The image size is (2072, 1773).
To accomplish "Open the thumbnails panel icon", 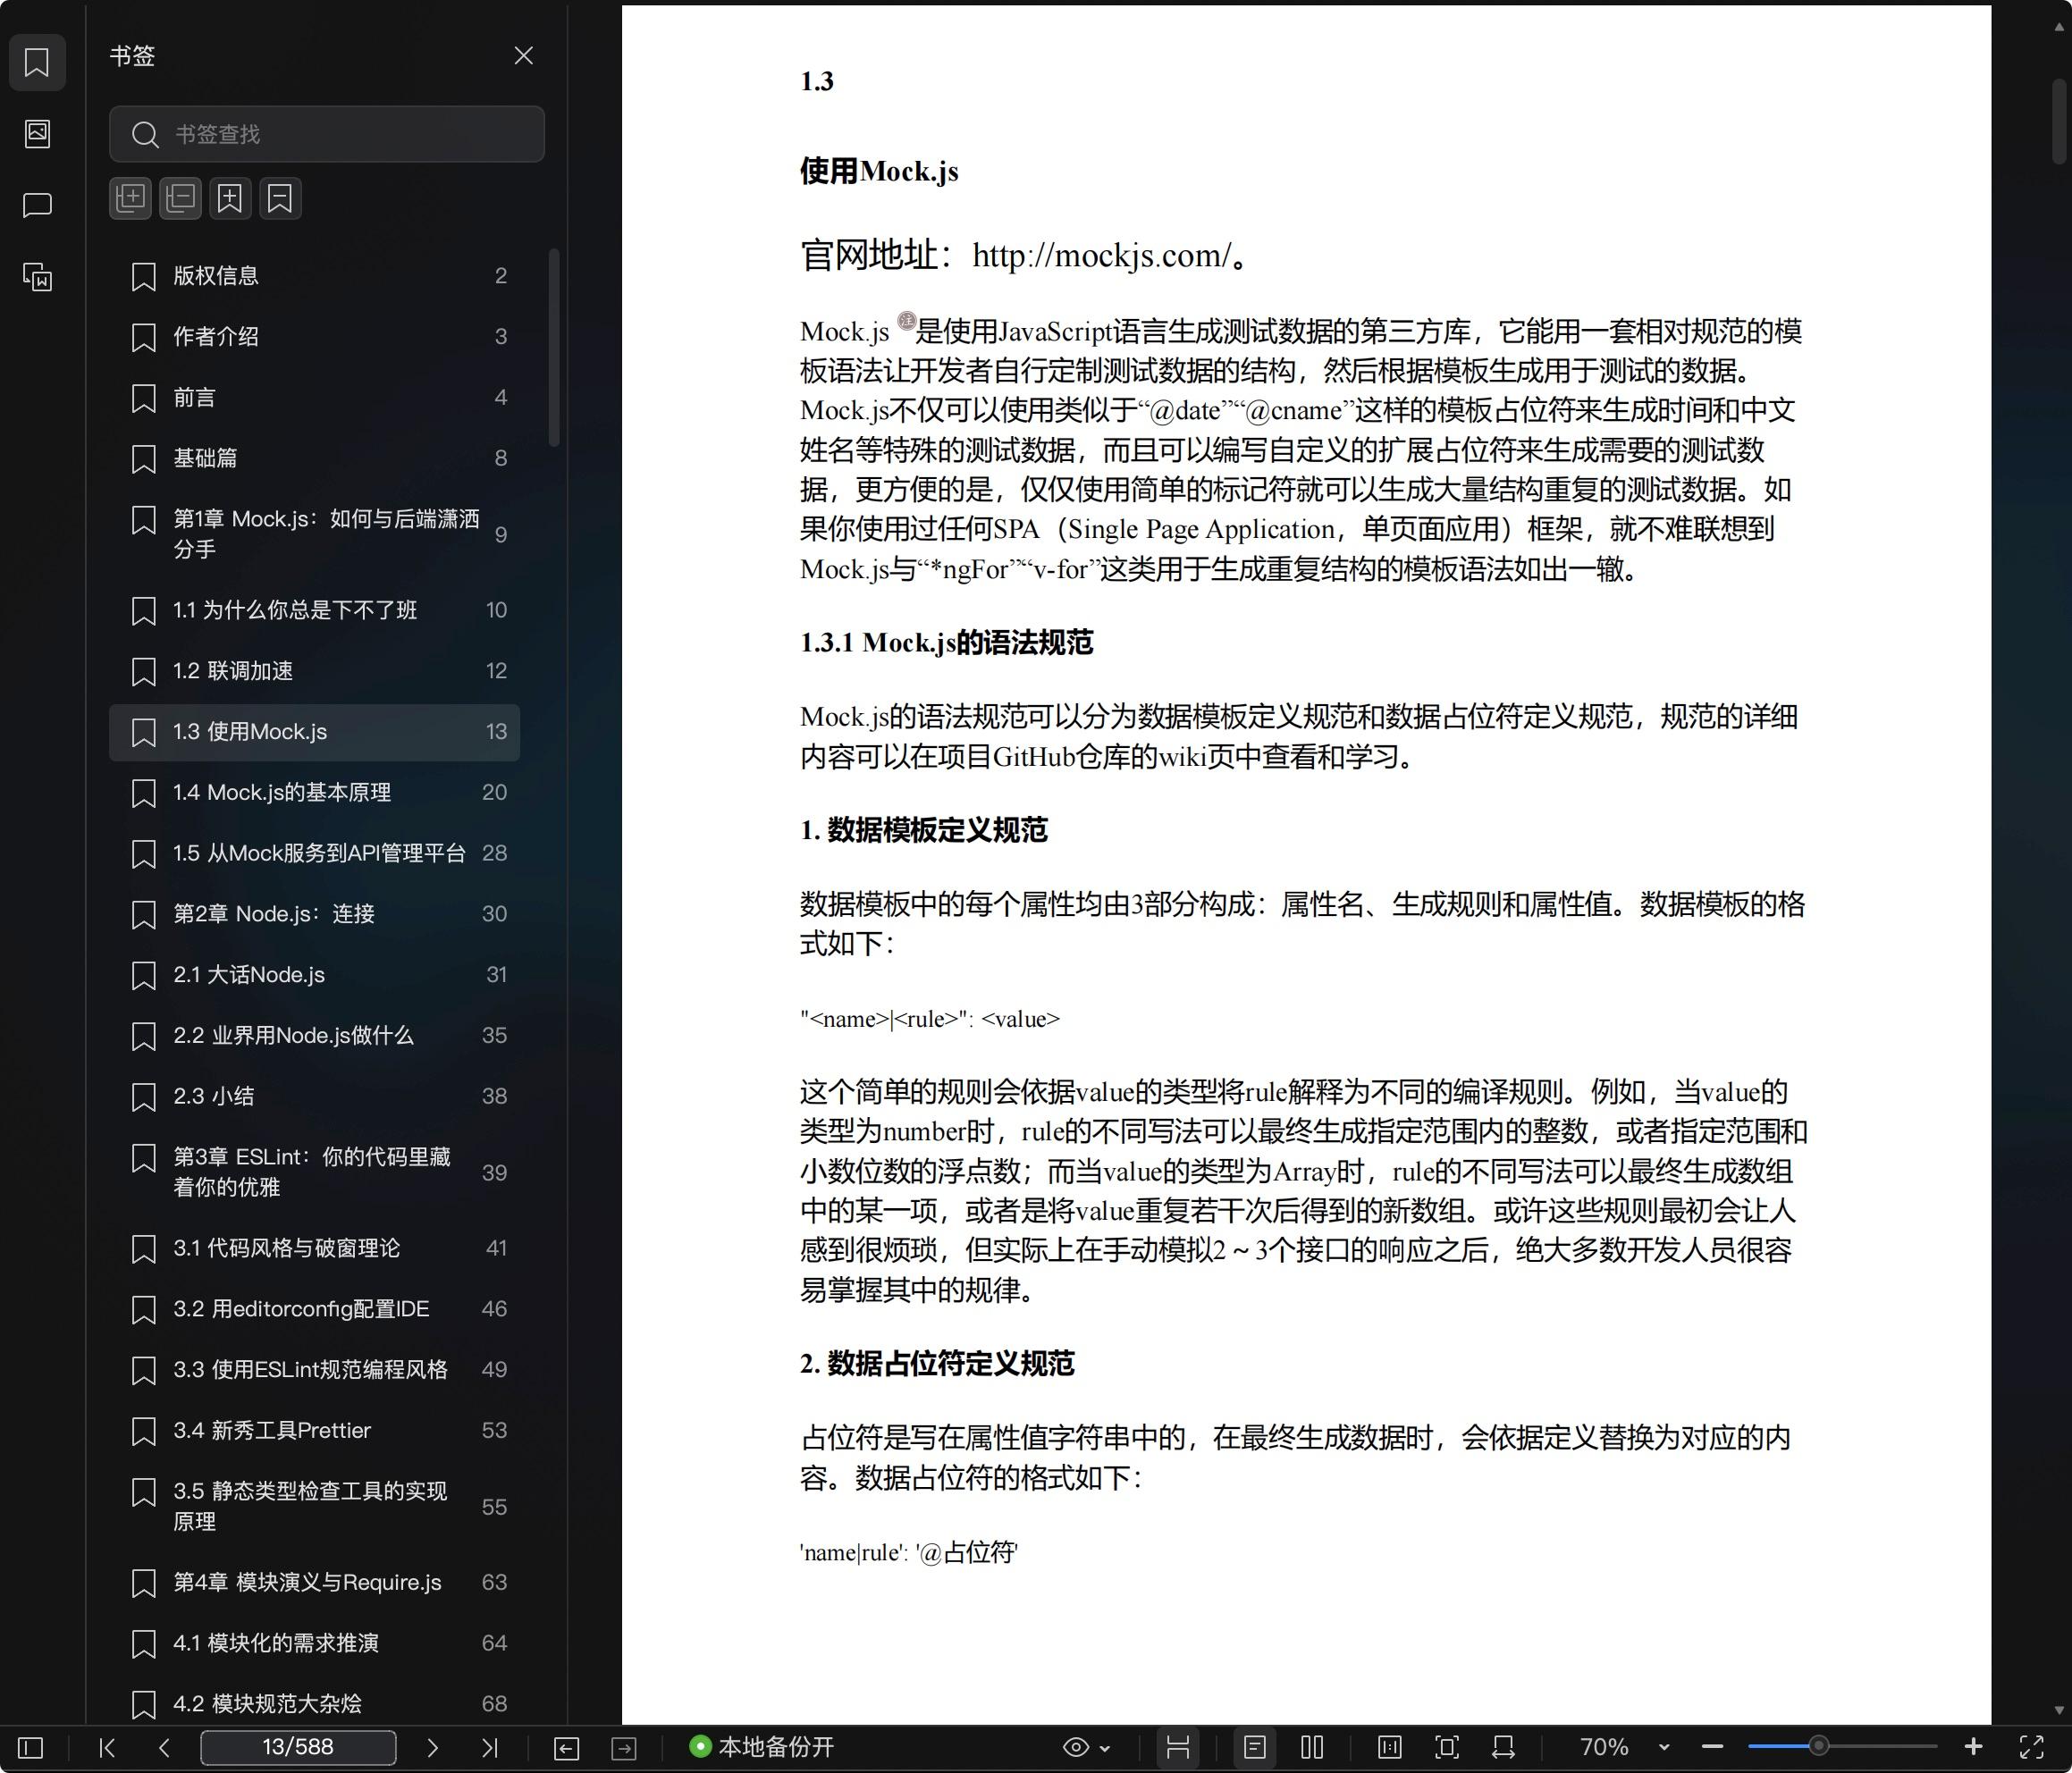I will [37, 134].
